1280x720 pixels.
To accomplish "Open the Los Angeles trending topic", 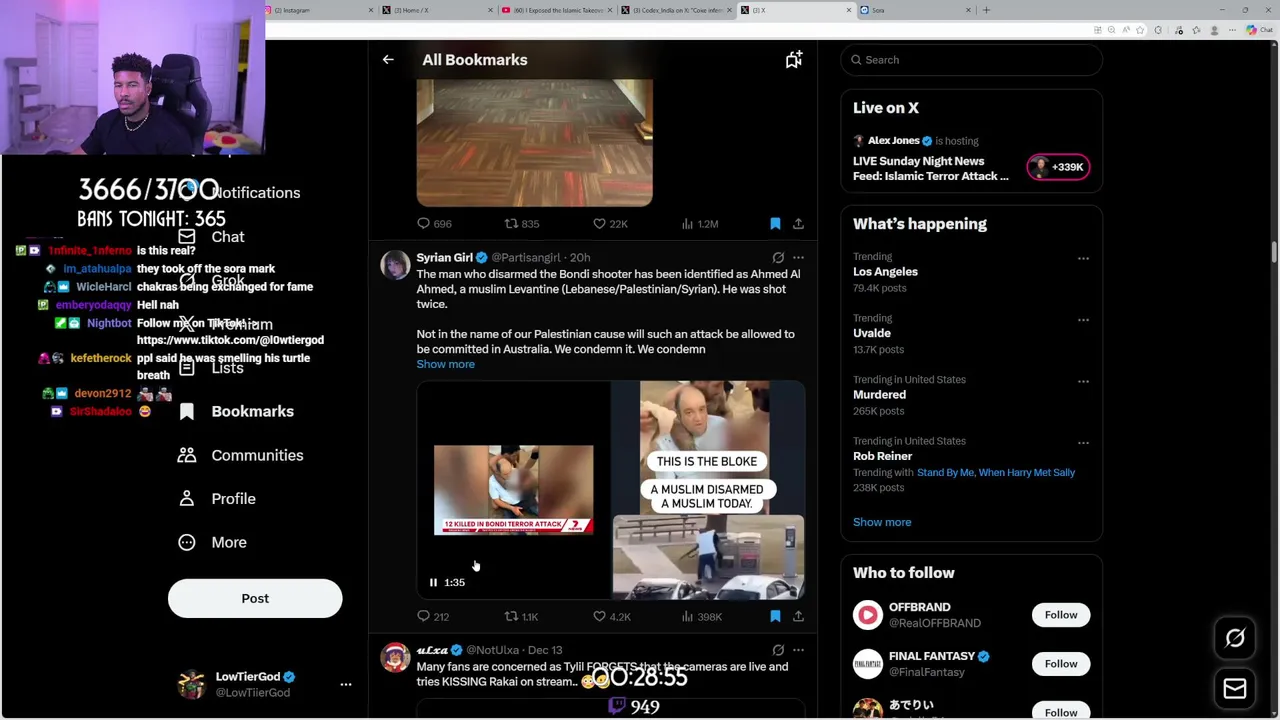I will [x=885, y=272].
